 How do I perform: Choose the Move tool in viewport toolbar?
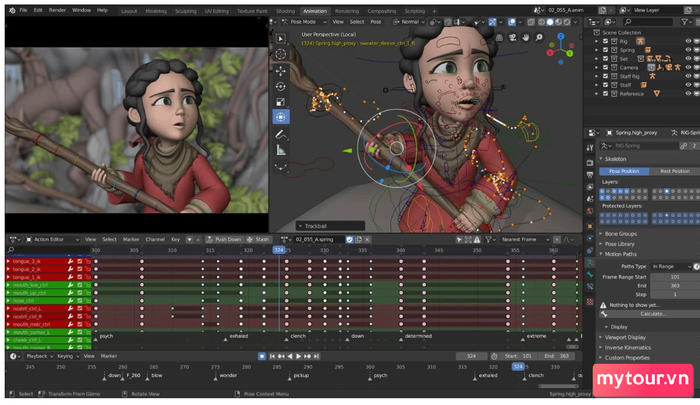(280, 71)
